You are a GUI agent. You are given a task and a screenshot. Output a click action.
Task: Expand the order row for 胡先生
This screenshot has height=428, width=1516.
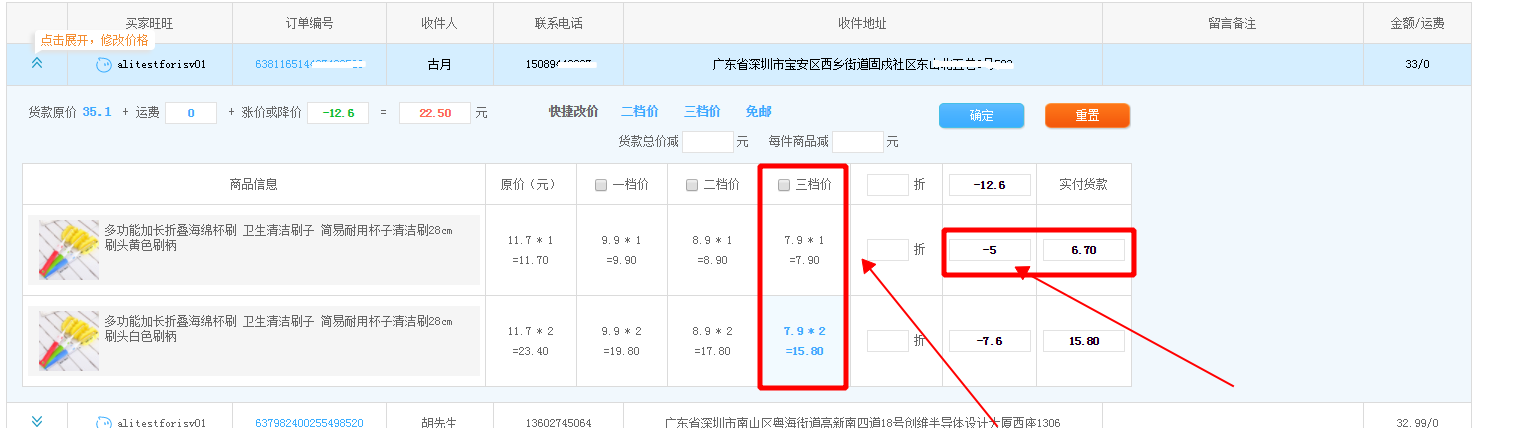[37, 422]
